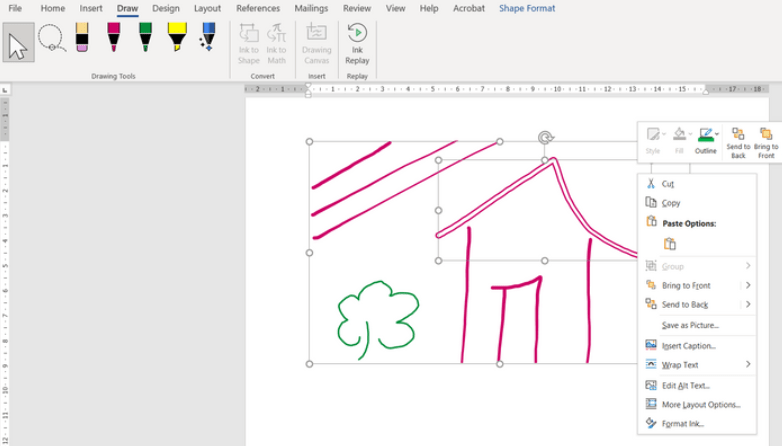Image resolution: width=782 pixels, height=446 pixels.
Task: Choose the yellow highlighter
Action: point(176,40)
